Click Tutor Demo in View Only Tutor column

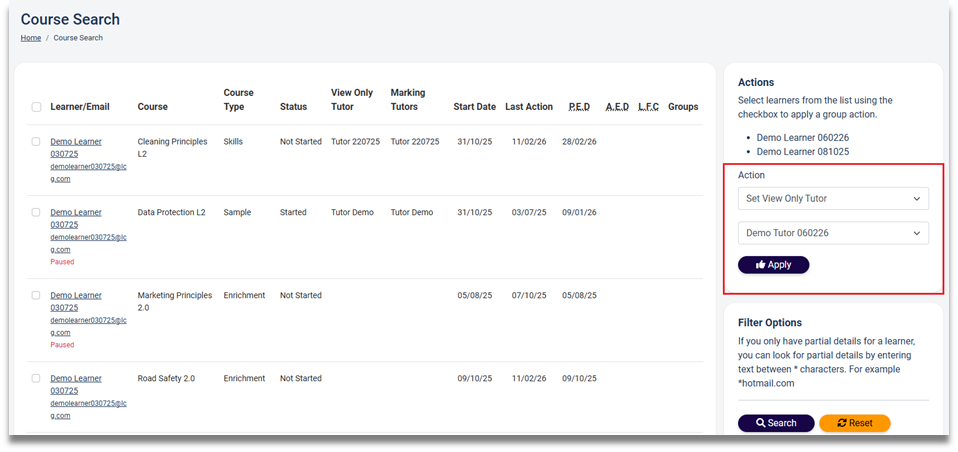coord(353,213)
